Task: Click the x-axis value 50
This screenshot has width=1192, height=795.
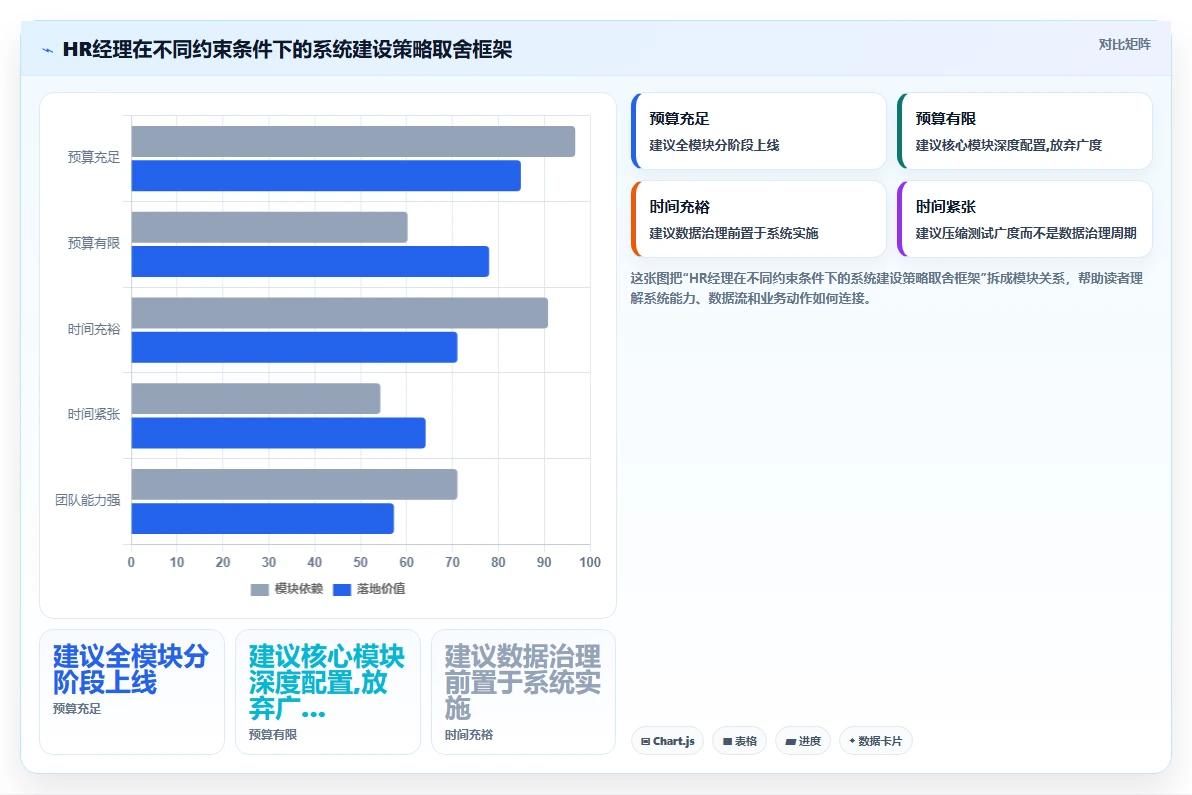Action: tap(360, 562)
